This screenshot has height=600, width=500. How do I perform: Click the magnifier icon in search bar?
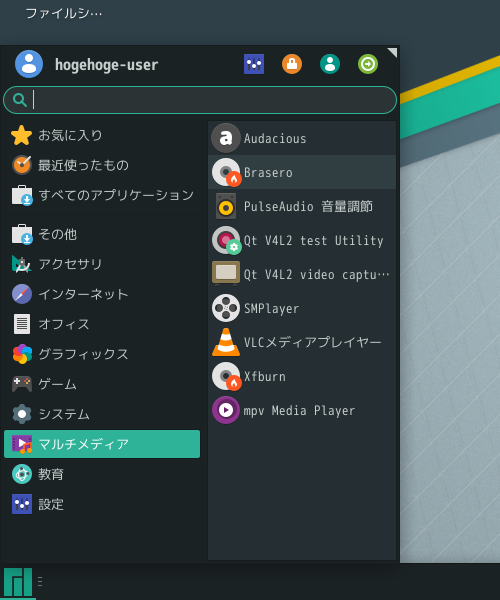click(x=20, y=100)
